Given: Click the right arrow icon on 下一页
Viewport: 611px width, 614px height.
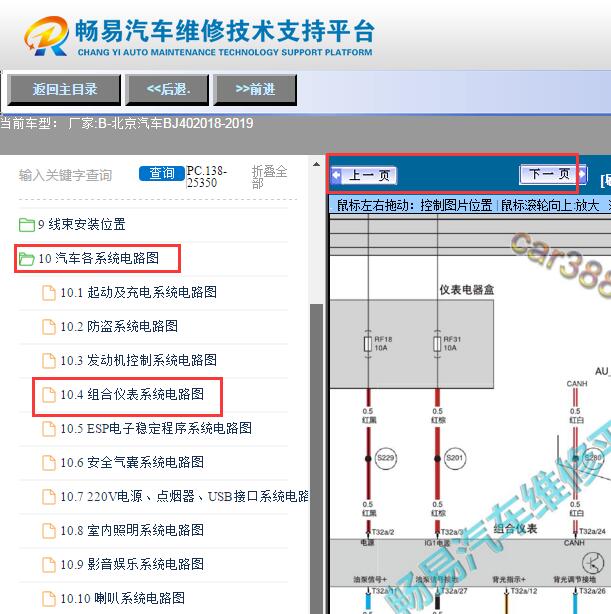Looking at the screenshot, I should (582, 174).
